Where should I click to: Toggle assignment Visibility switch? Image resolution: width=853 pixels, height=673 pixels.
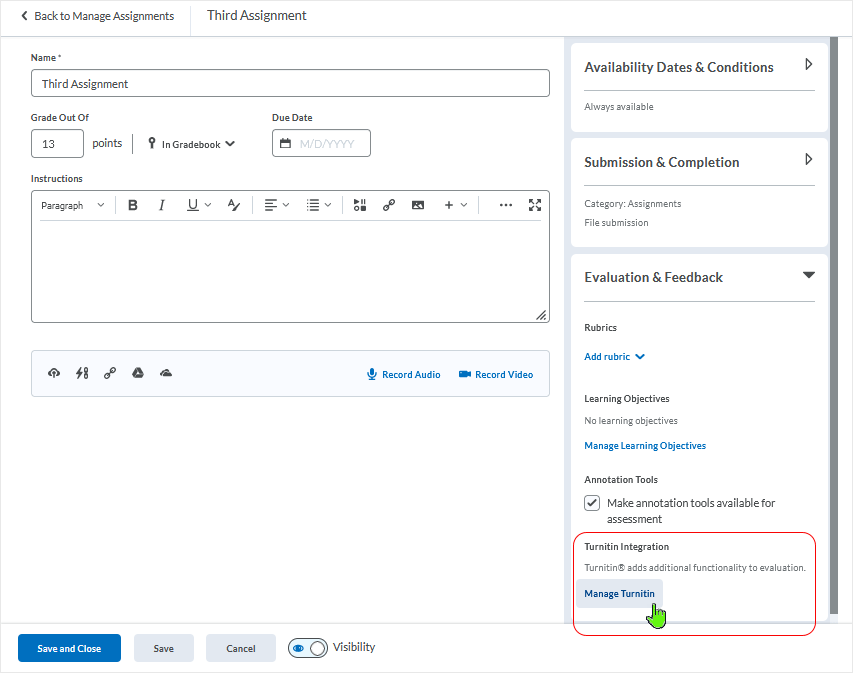click(x=308, y=648)
